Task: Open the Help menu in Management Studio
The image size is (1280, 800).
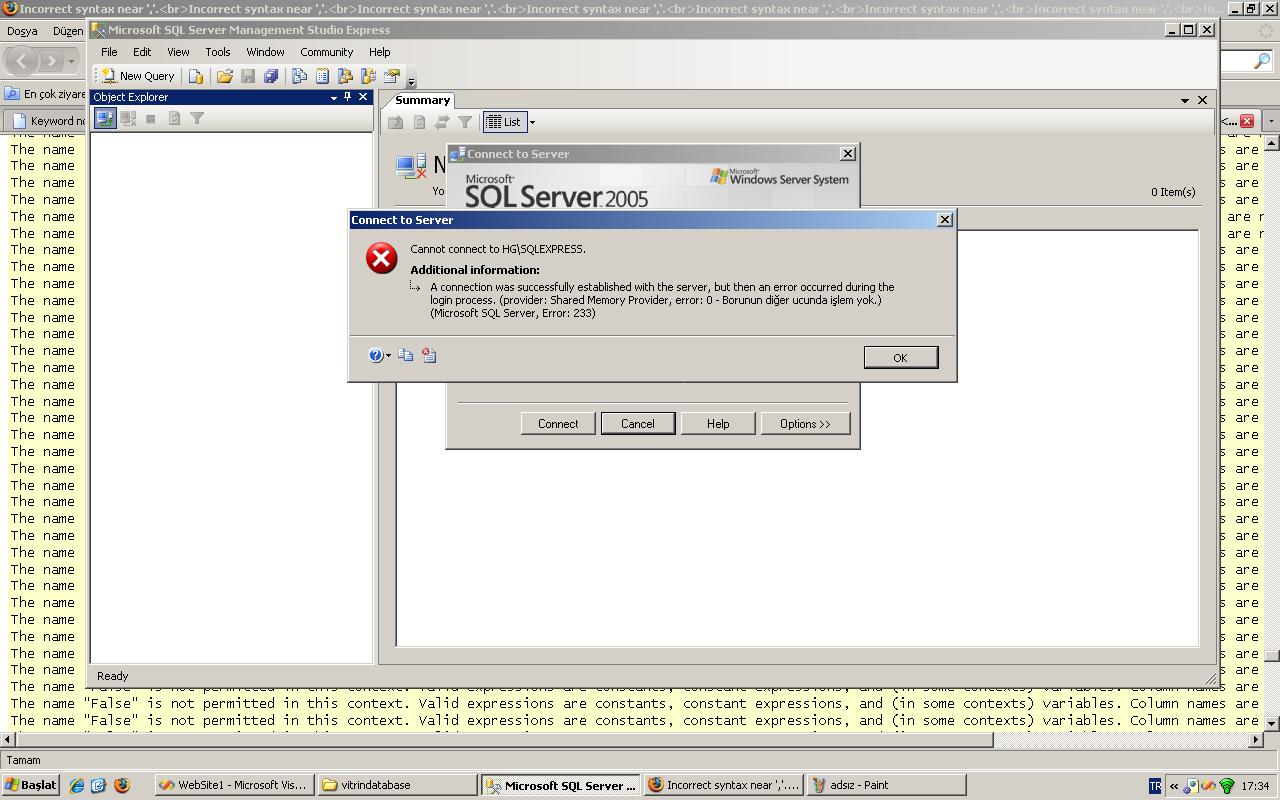Action: click(x=379, y=52)
